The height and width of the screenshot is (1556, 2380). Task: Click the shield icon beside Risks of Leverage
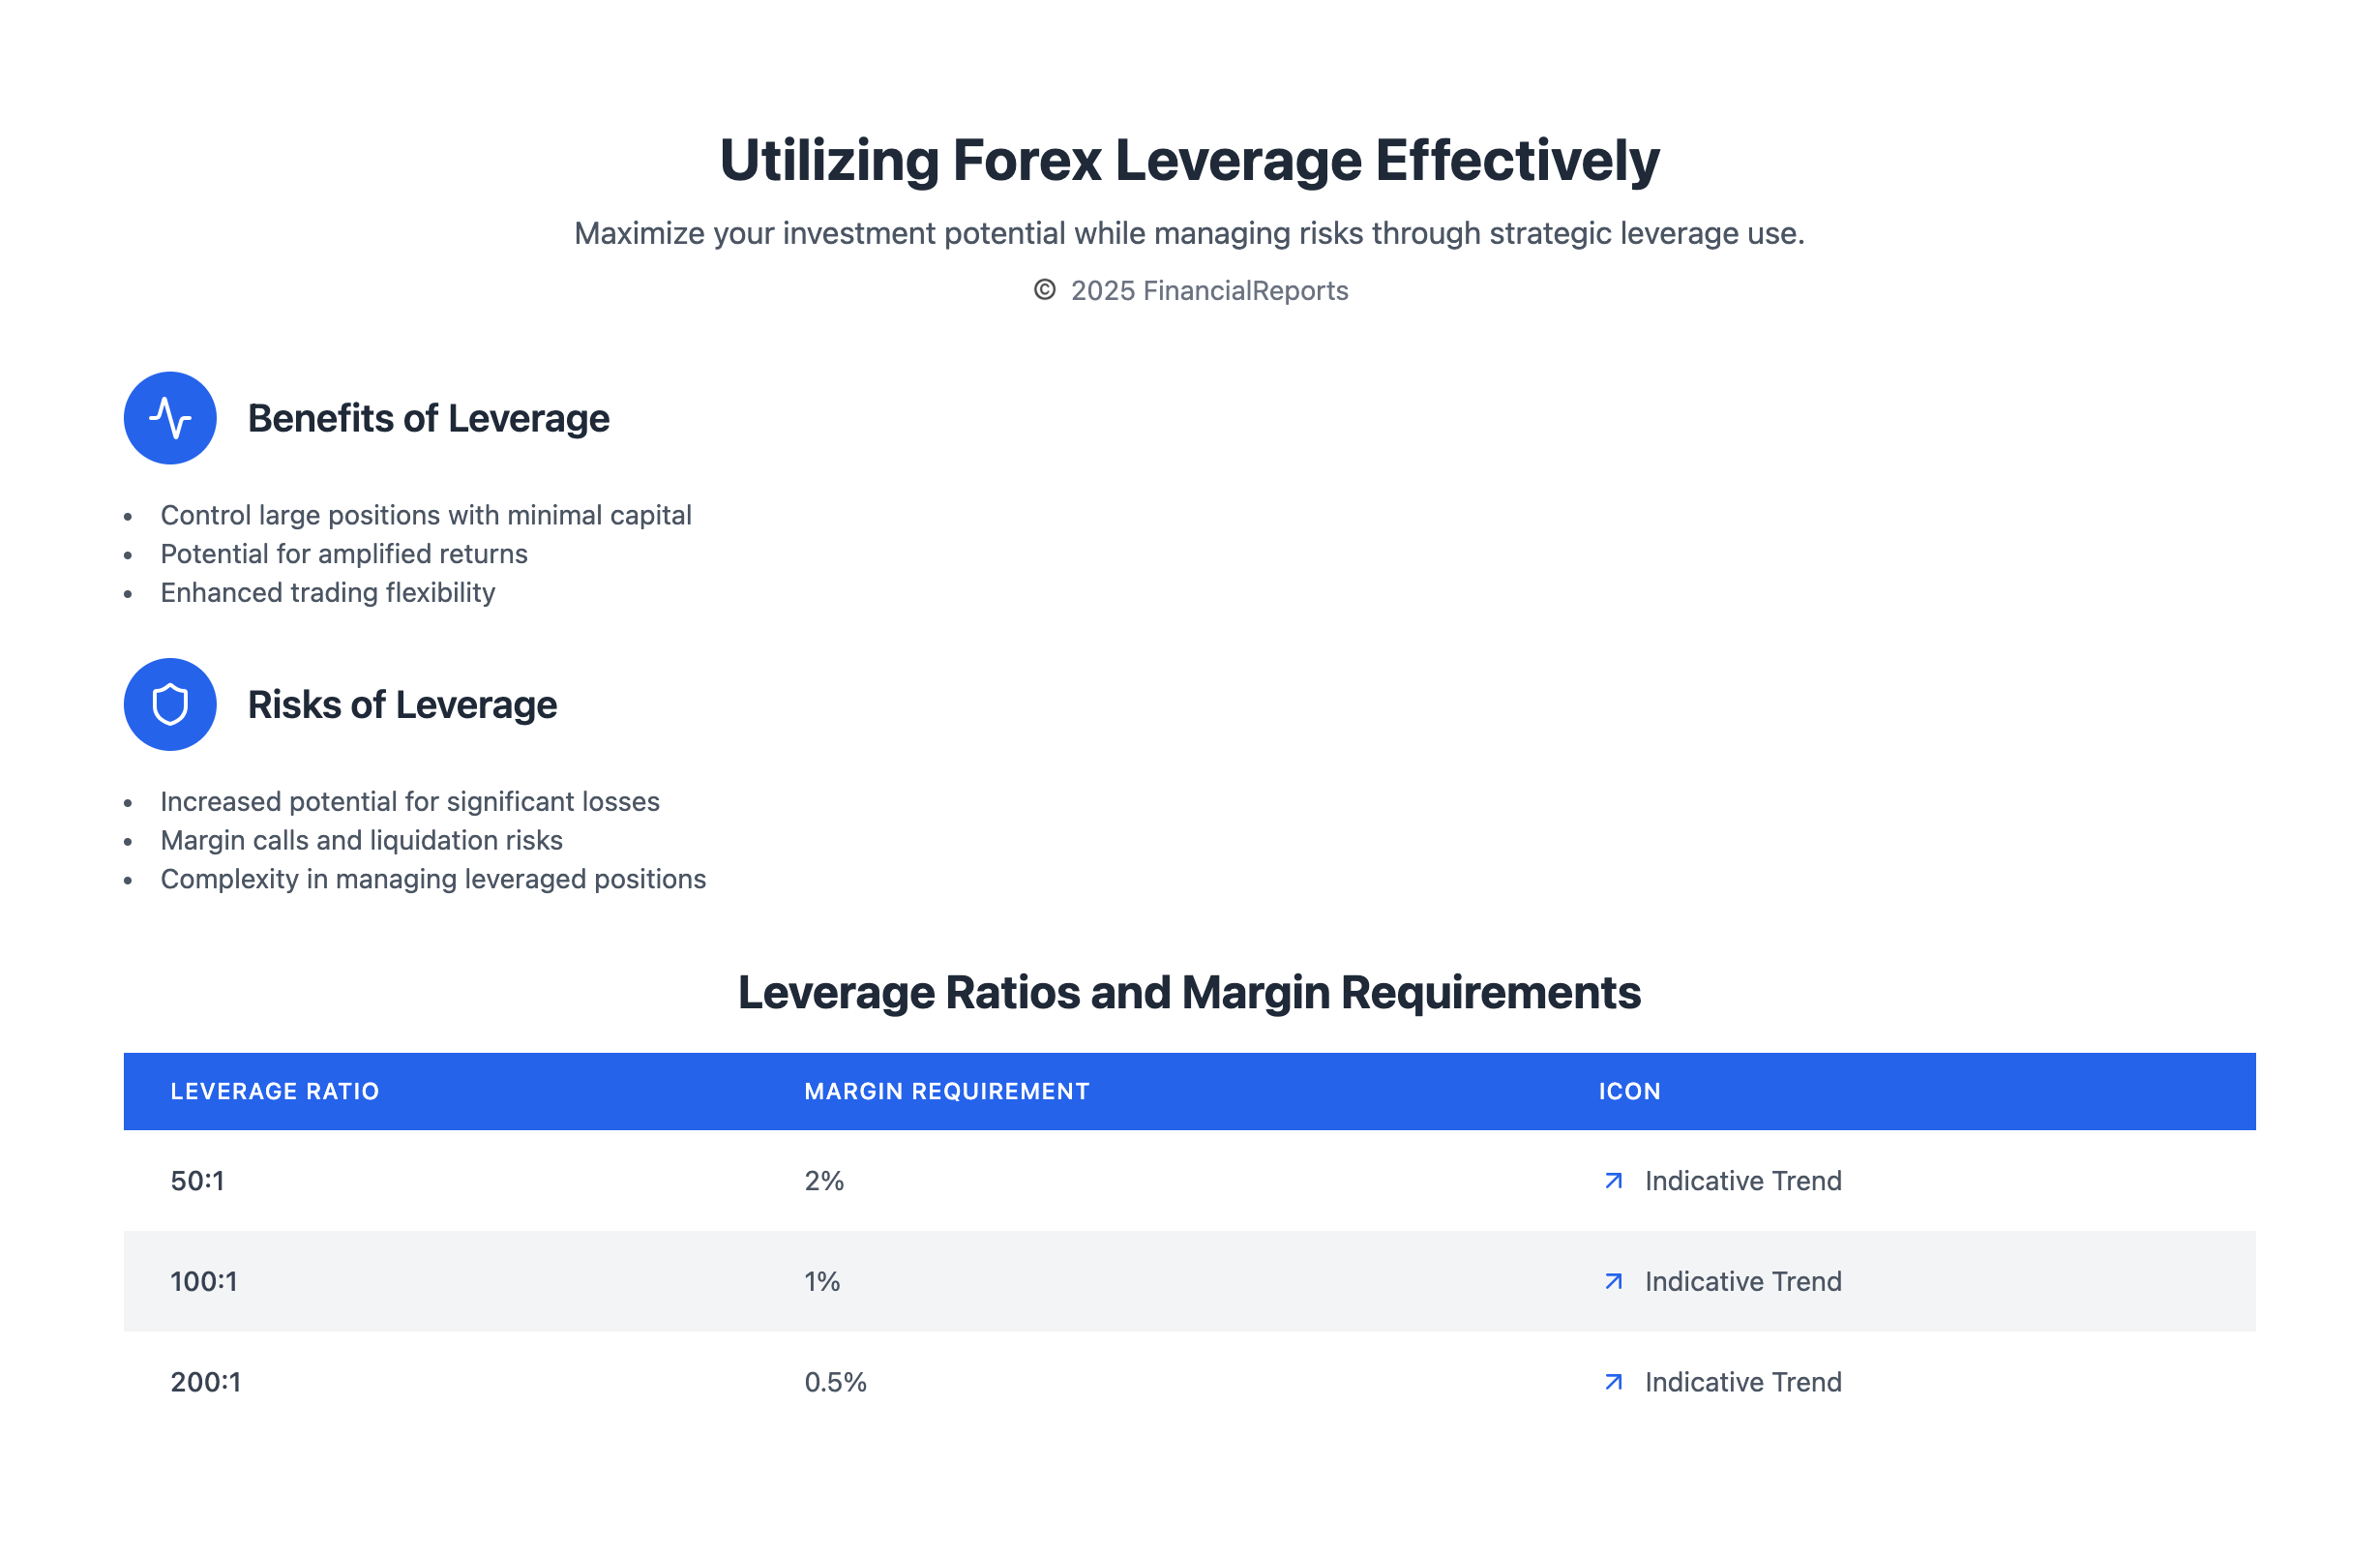click(x=170, y=704)
